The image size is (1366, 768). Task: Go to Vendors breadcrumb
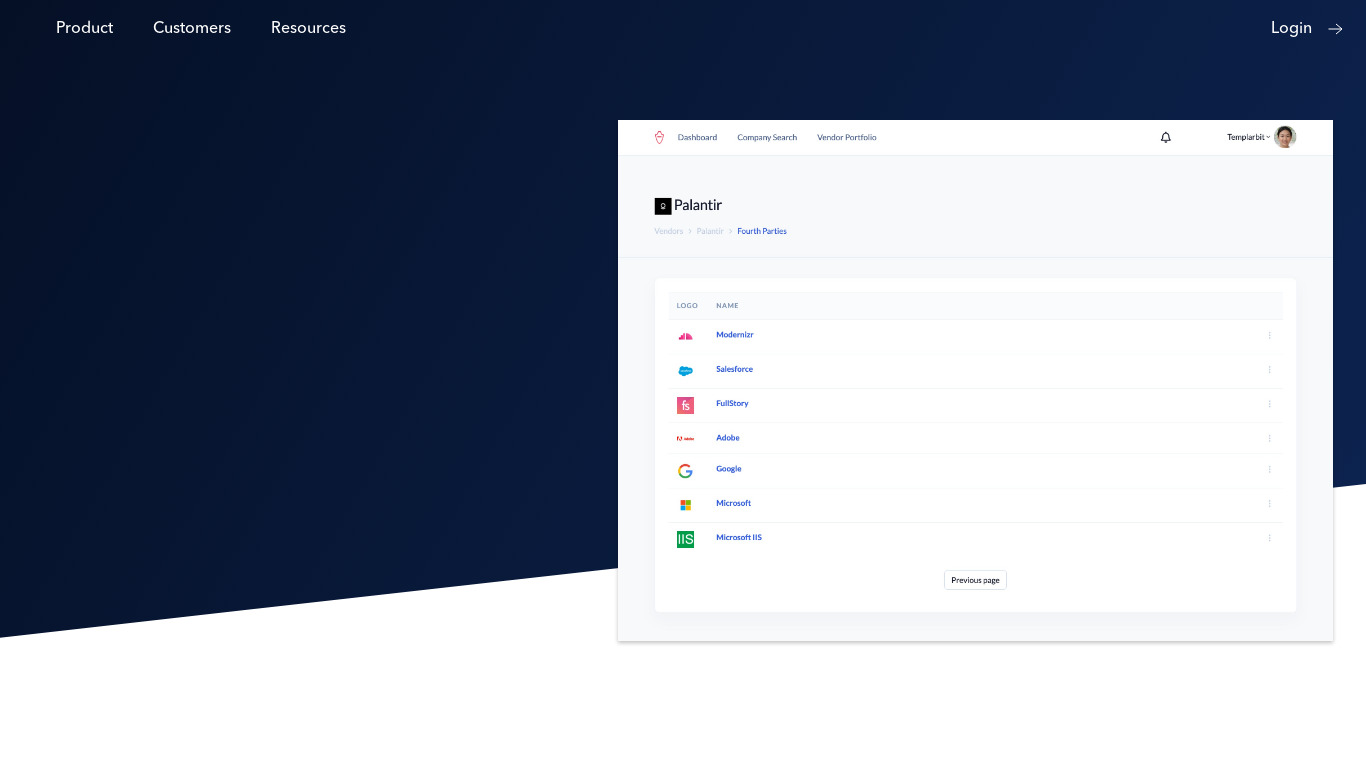tap(669, 231)
